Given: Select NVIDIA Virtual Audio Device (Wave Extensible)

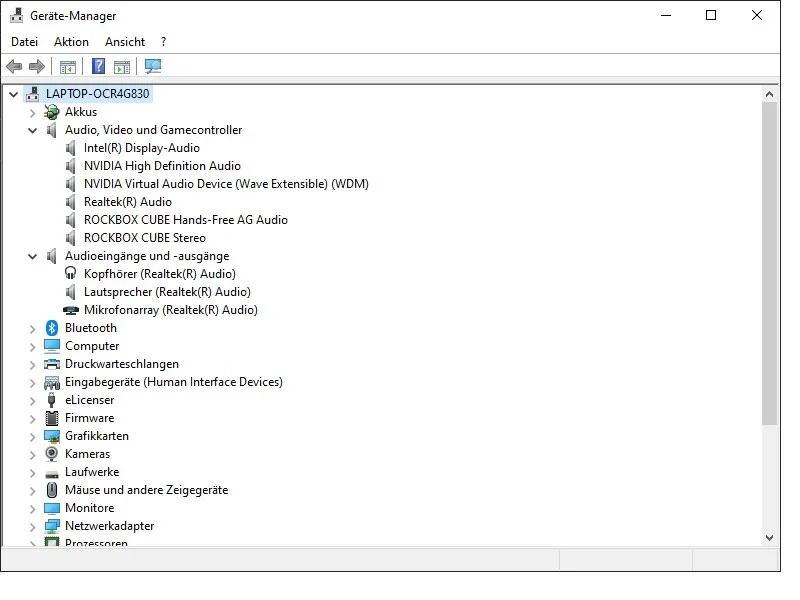Looking at the screenshot, I should point(226,184).
